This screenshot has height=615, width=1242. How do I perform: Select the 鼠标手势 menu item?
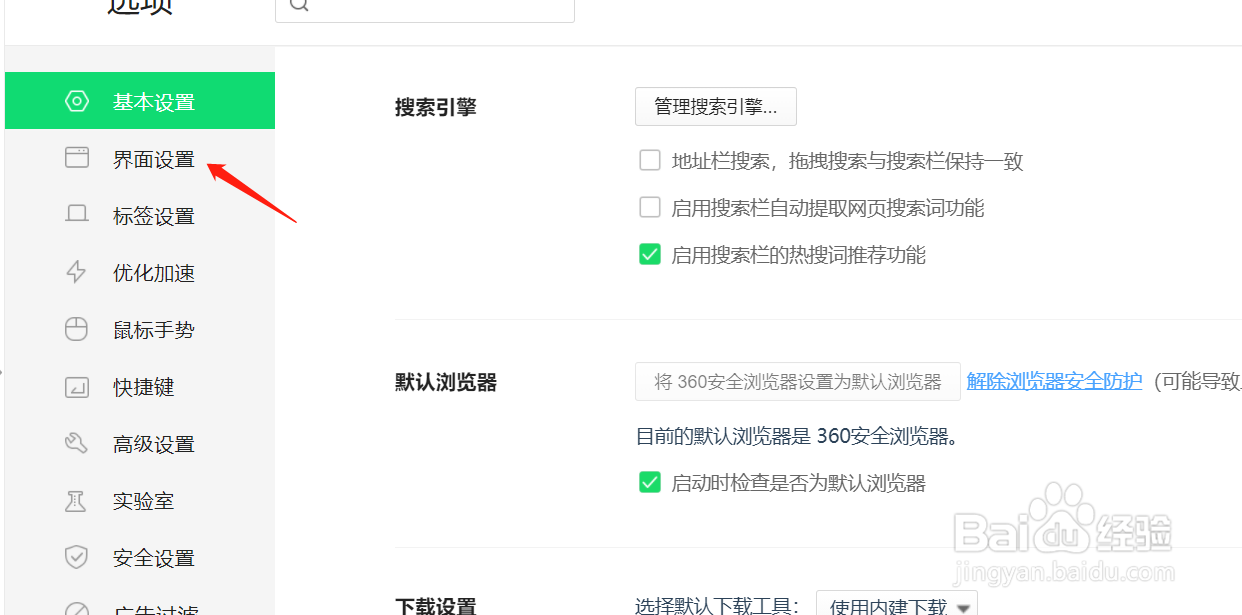click(140, 329)
